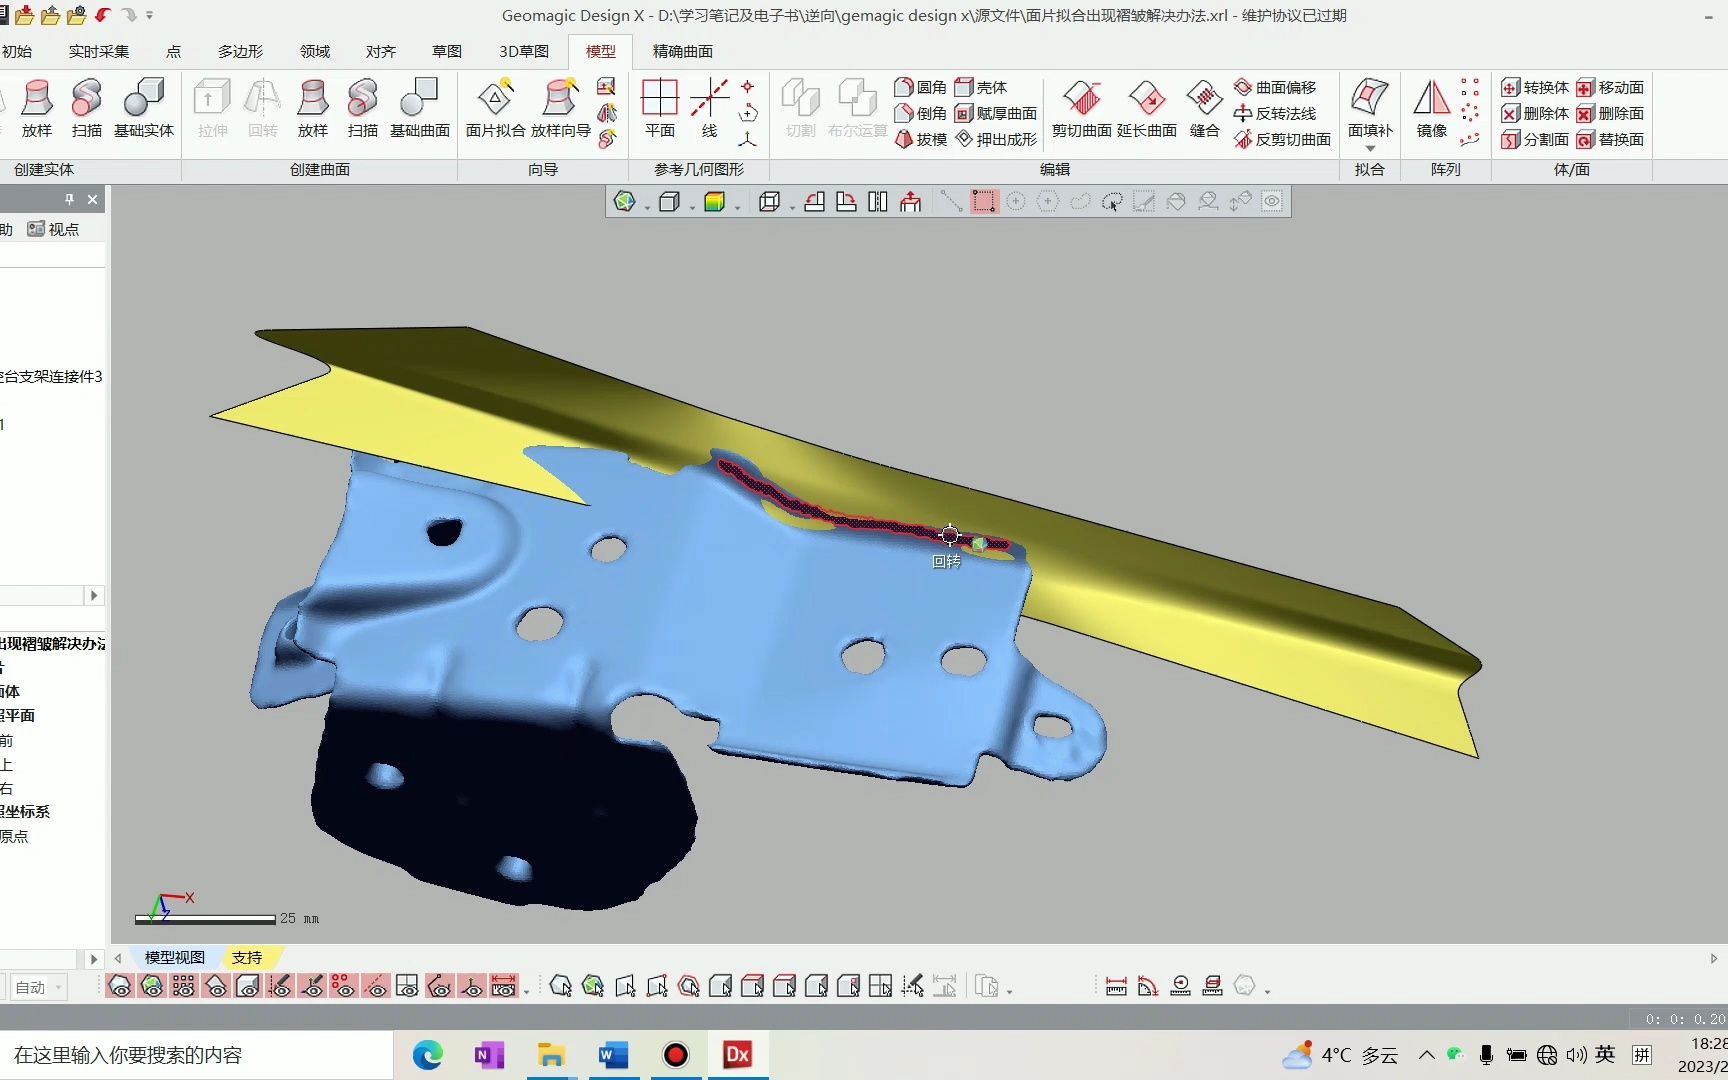Open the Mirror (镜像) tool

click(x=1432, y=108)
